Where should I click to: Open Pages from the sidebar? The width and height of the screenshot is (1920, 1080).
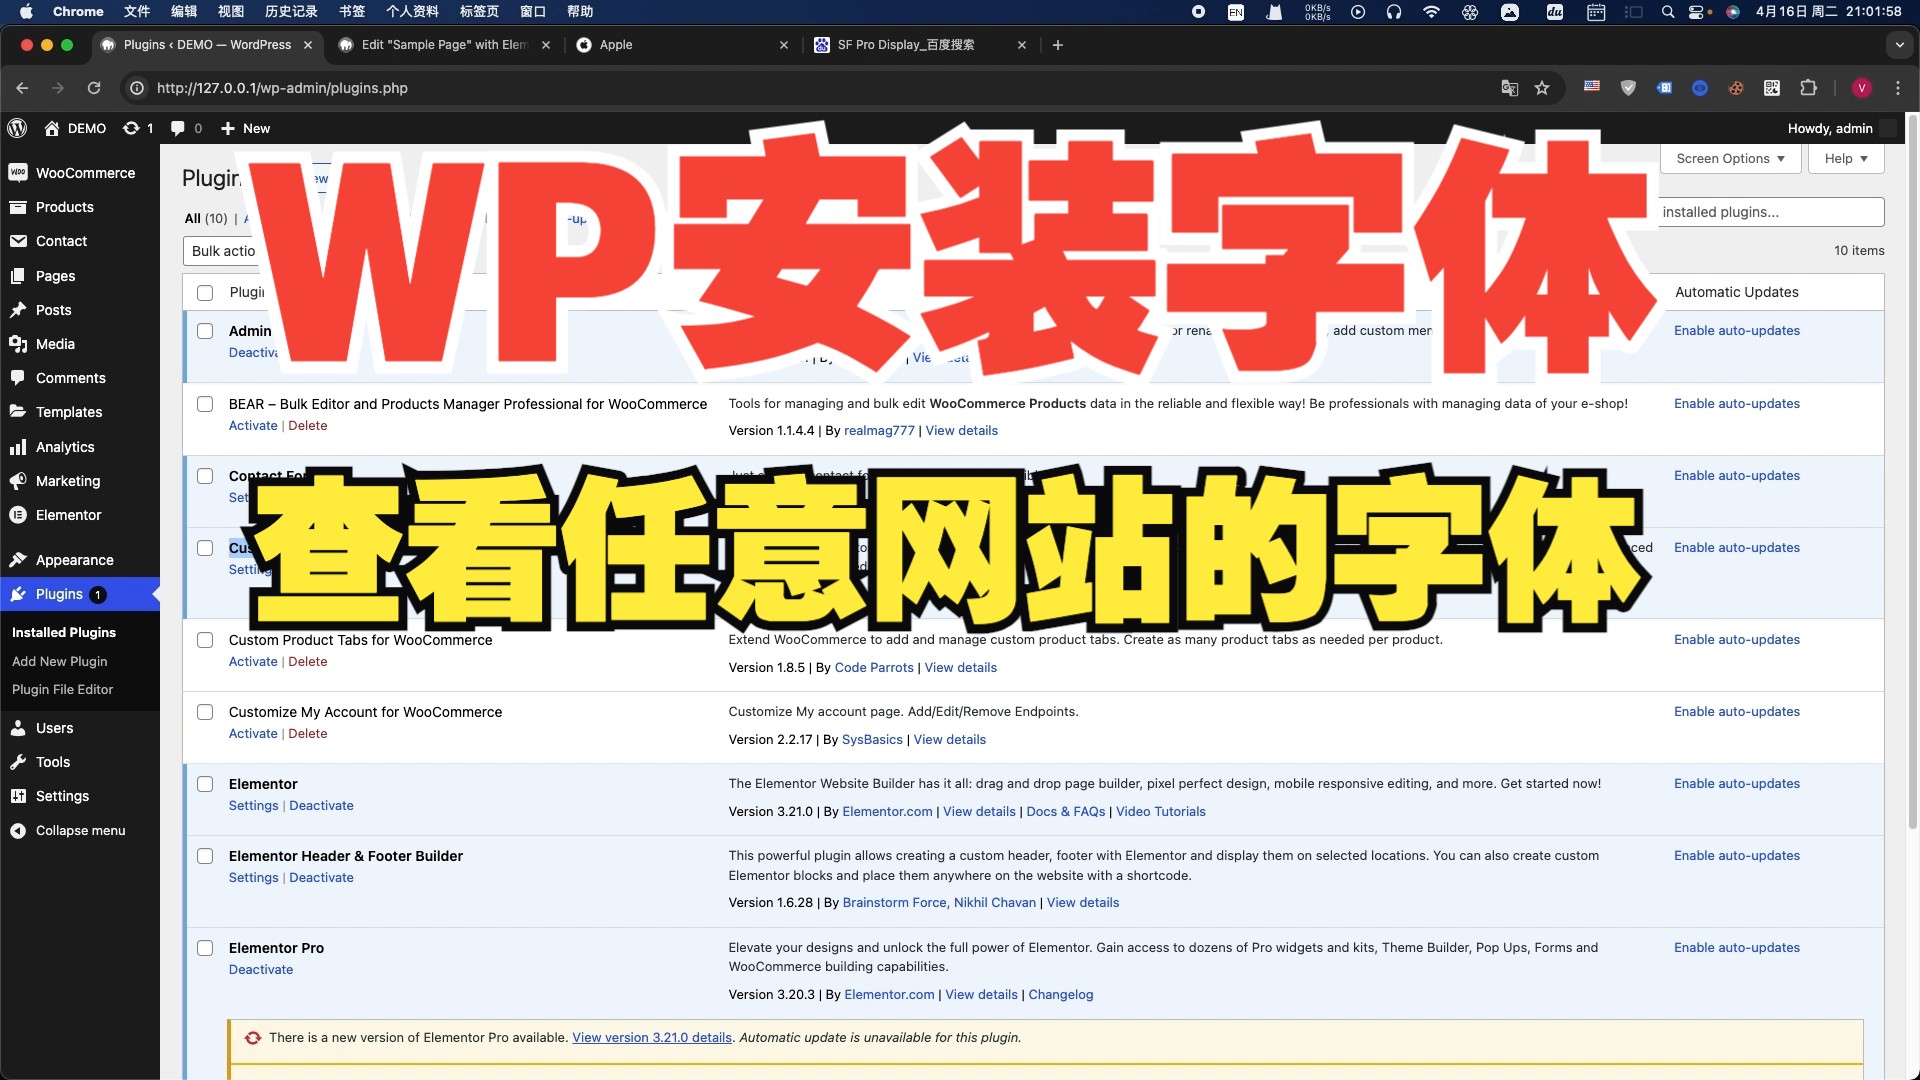(x=55, y=276)
